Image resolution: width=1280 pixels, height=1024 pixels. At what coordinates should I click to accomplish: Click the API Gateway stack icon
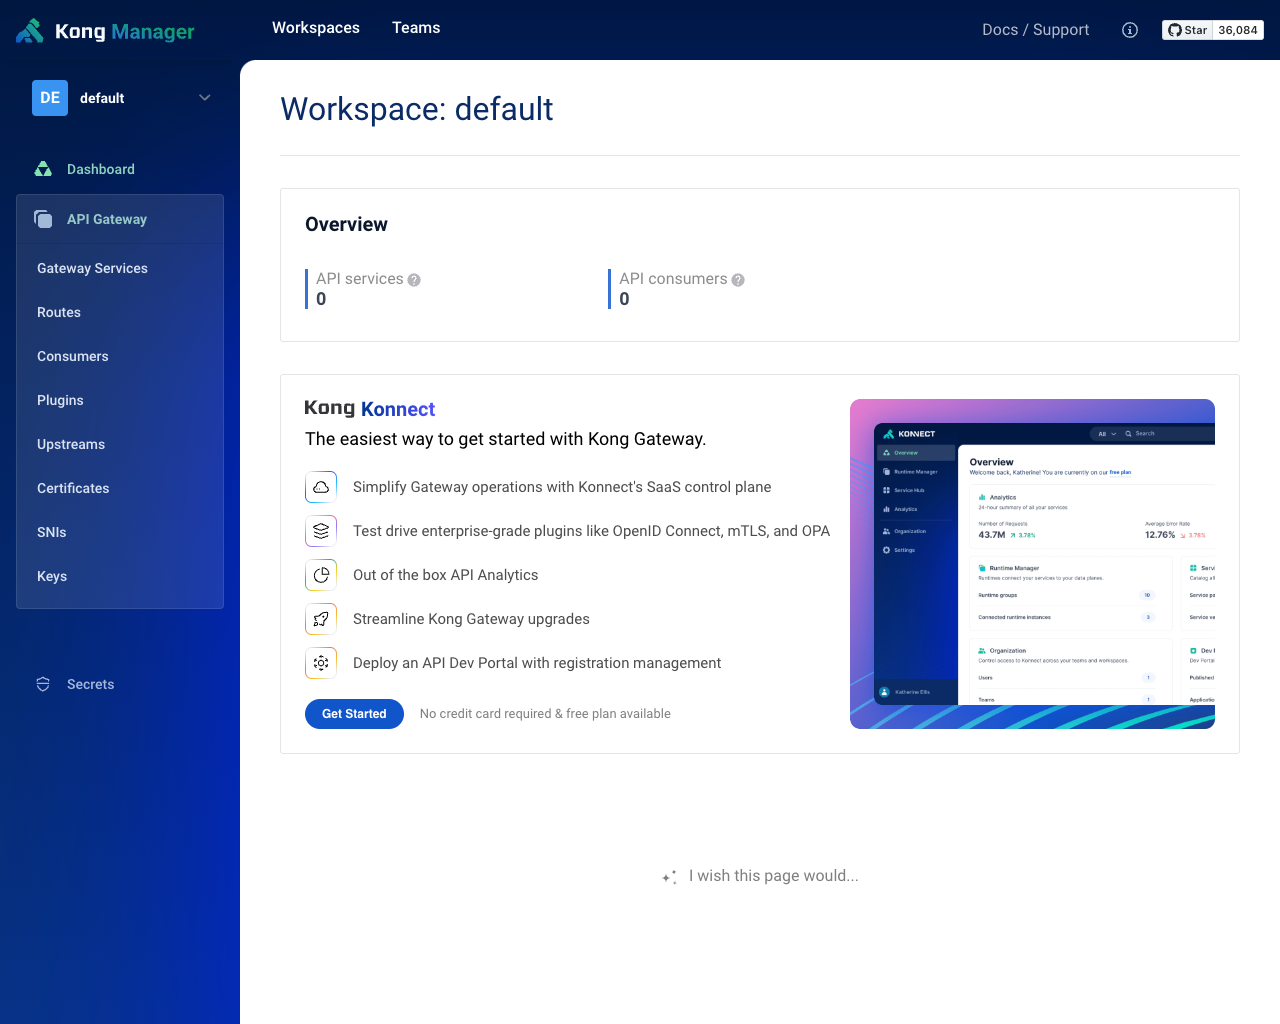[x=43, y=219]
